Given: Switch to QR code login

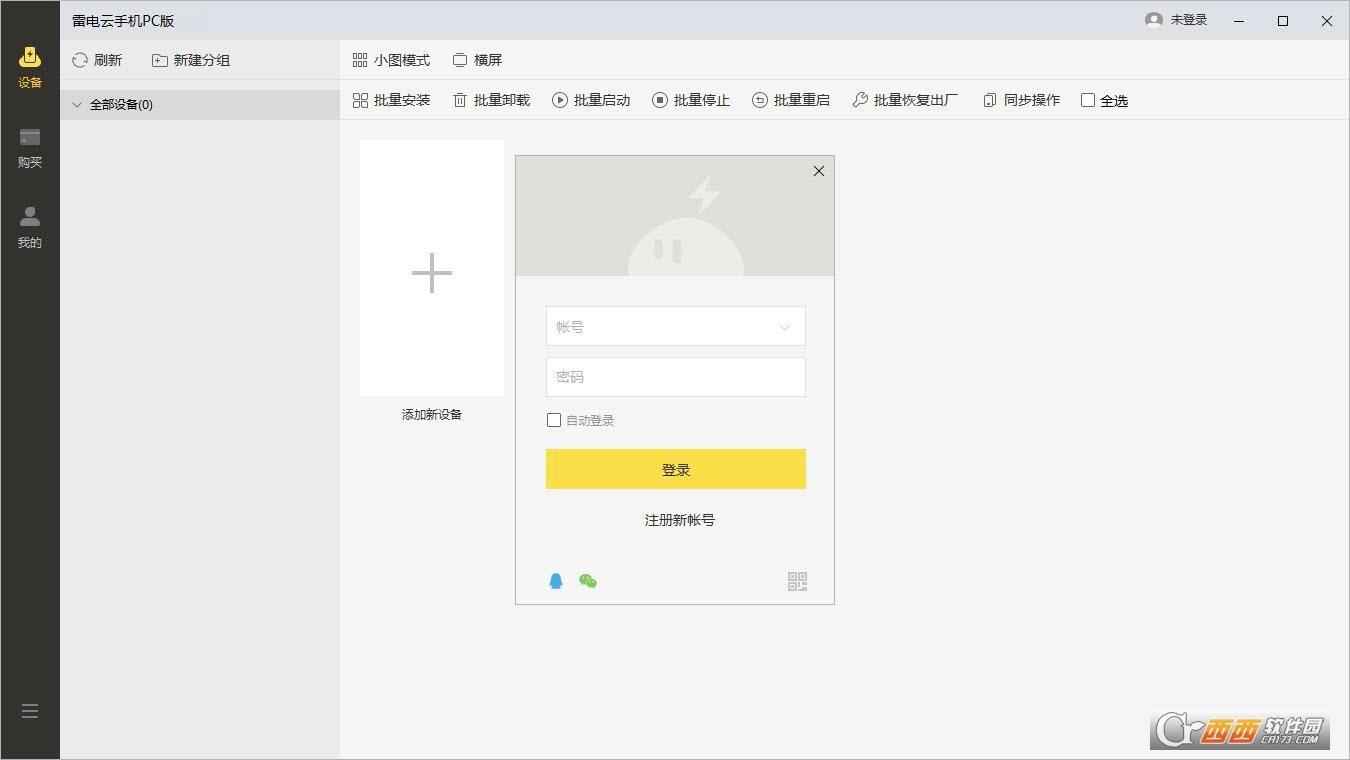Looking at the screenshot, I should pyautogui.click(x=796, y=581).
